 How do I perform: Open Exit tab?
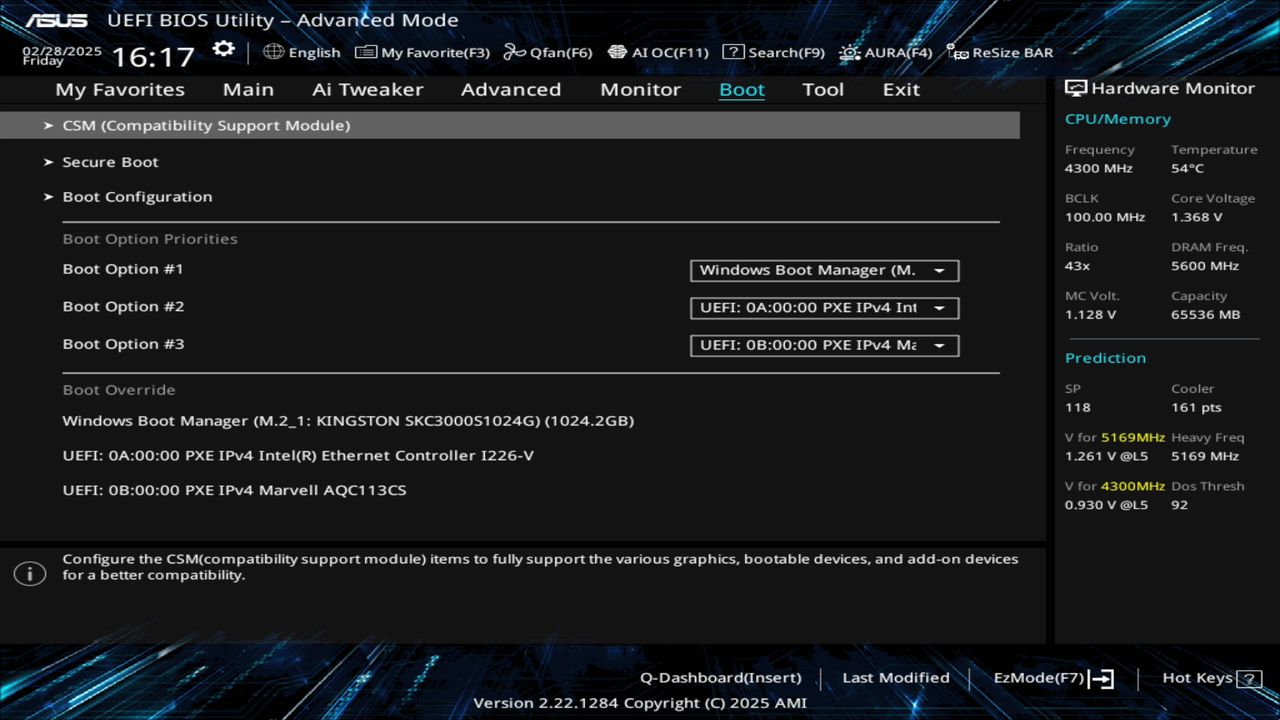[x=901, y=89]
